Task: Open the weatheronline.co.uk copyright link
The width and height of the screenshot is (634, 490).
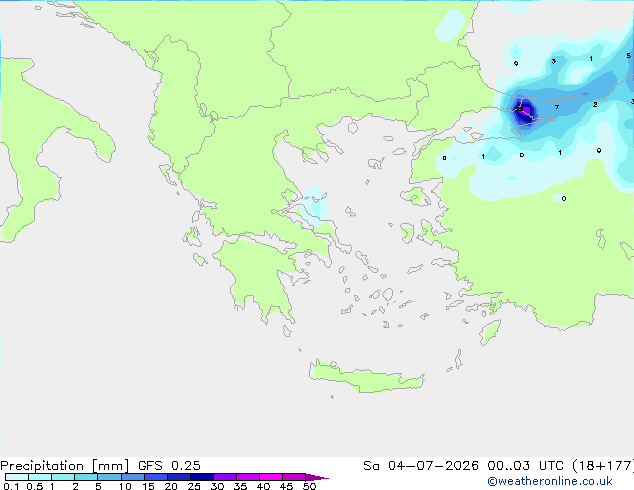Action: 549,481
